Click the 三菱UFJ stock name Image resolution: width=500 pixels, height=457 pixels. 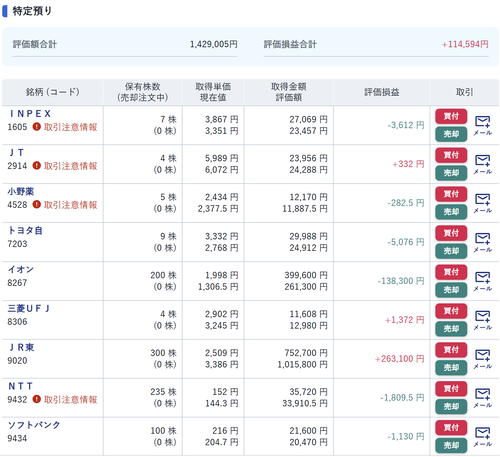click(x=29, y=308)
